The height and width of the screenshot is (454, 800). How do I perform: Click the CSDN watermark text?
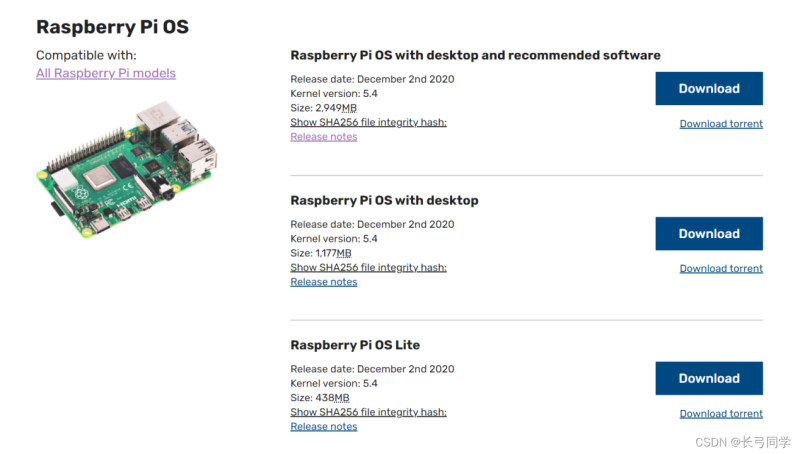pos(742,442)
